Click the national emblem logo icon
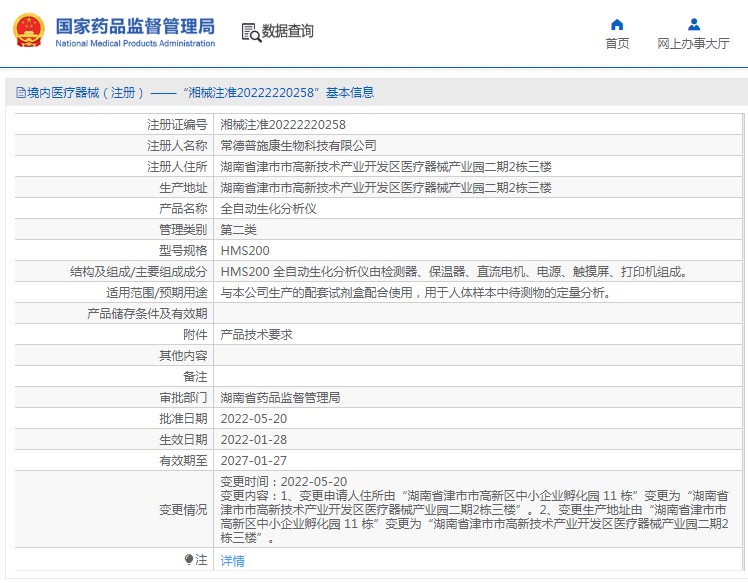748x583 pixels. (x=28, y=31)
